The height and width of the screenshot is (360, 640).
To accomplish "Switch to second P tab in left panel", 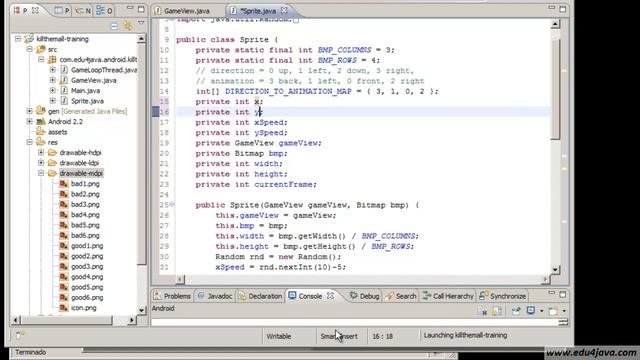I will 62,11.
